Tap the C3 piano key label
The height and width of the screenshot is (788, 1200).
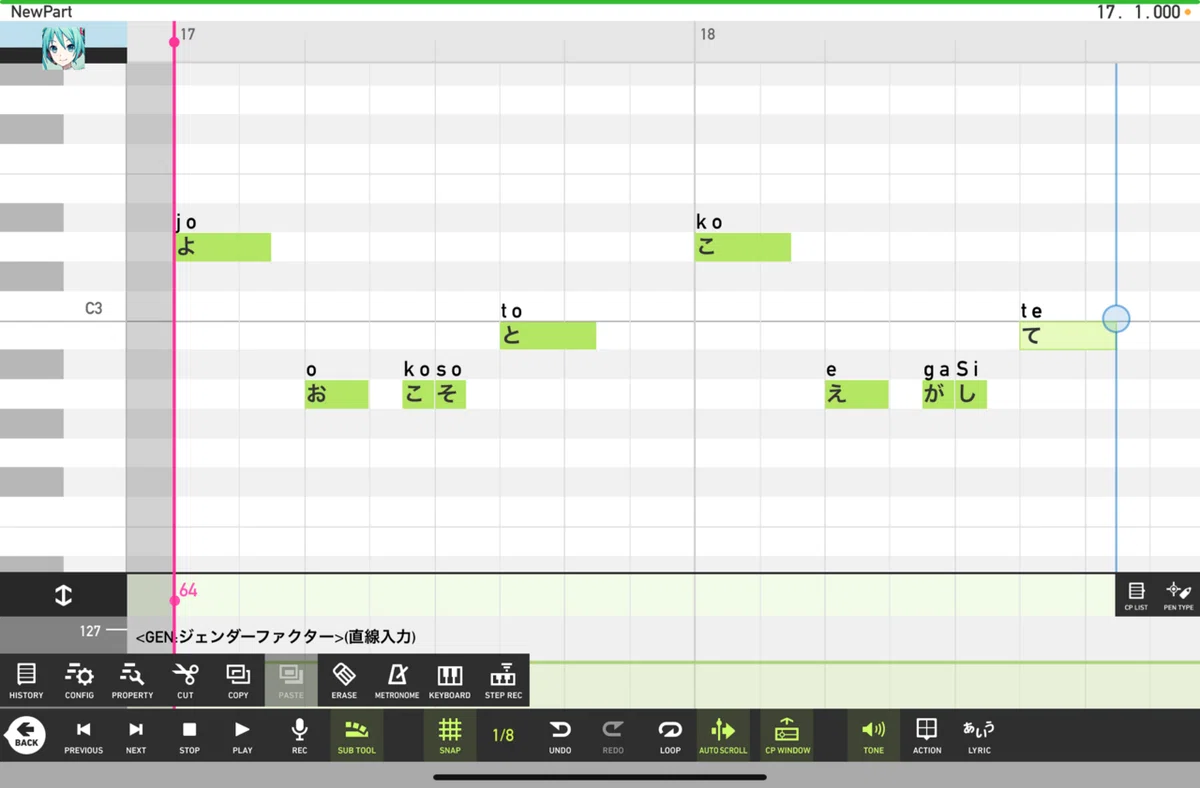point(93,308)
